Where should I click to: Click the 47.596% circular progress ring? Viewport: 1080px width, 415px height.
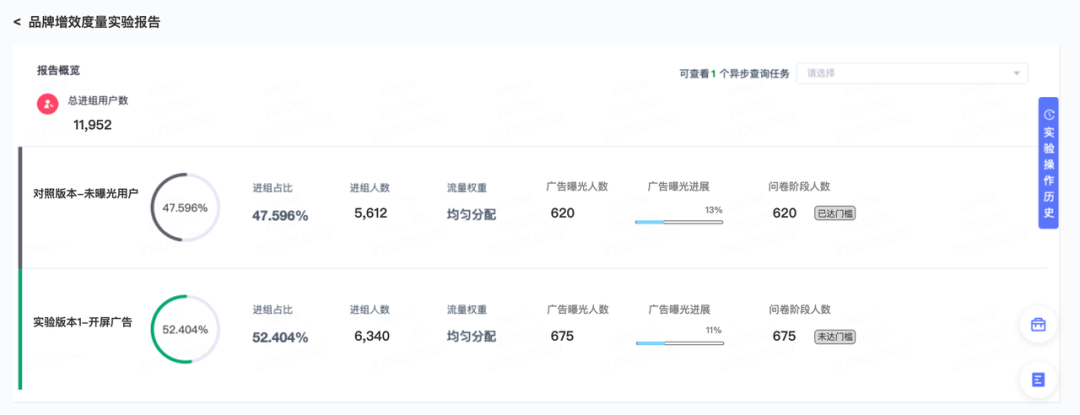pos(185,208)
